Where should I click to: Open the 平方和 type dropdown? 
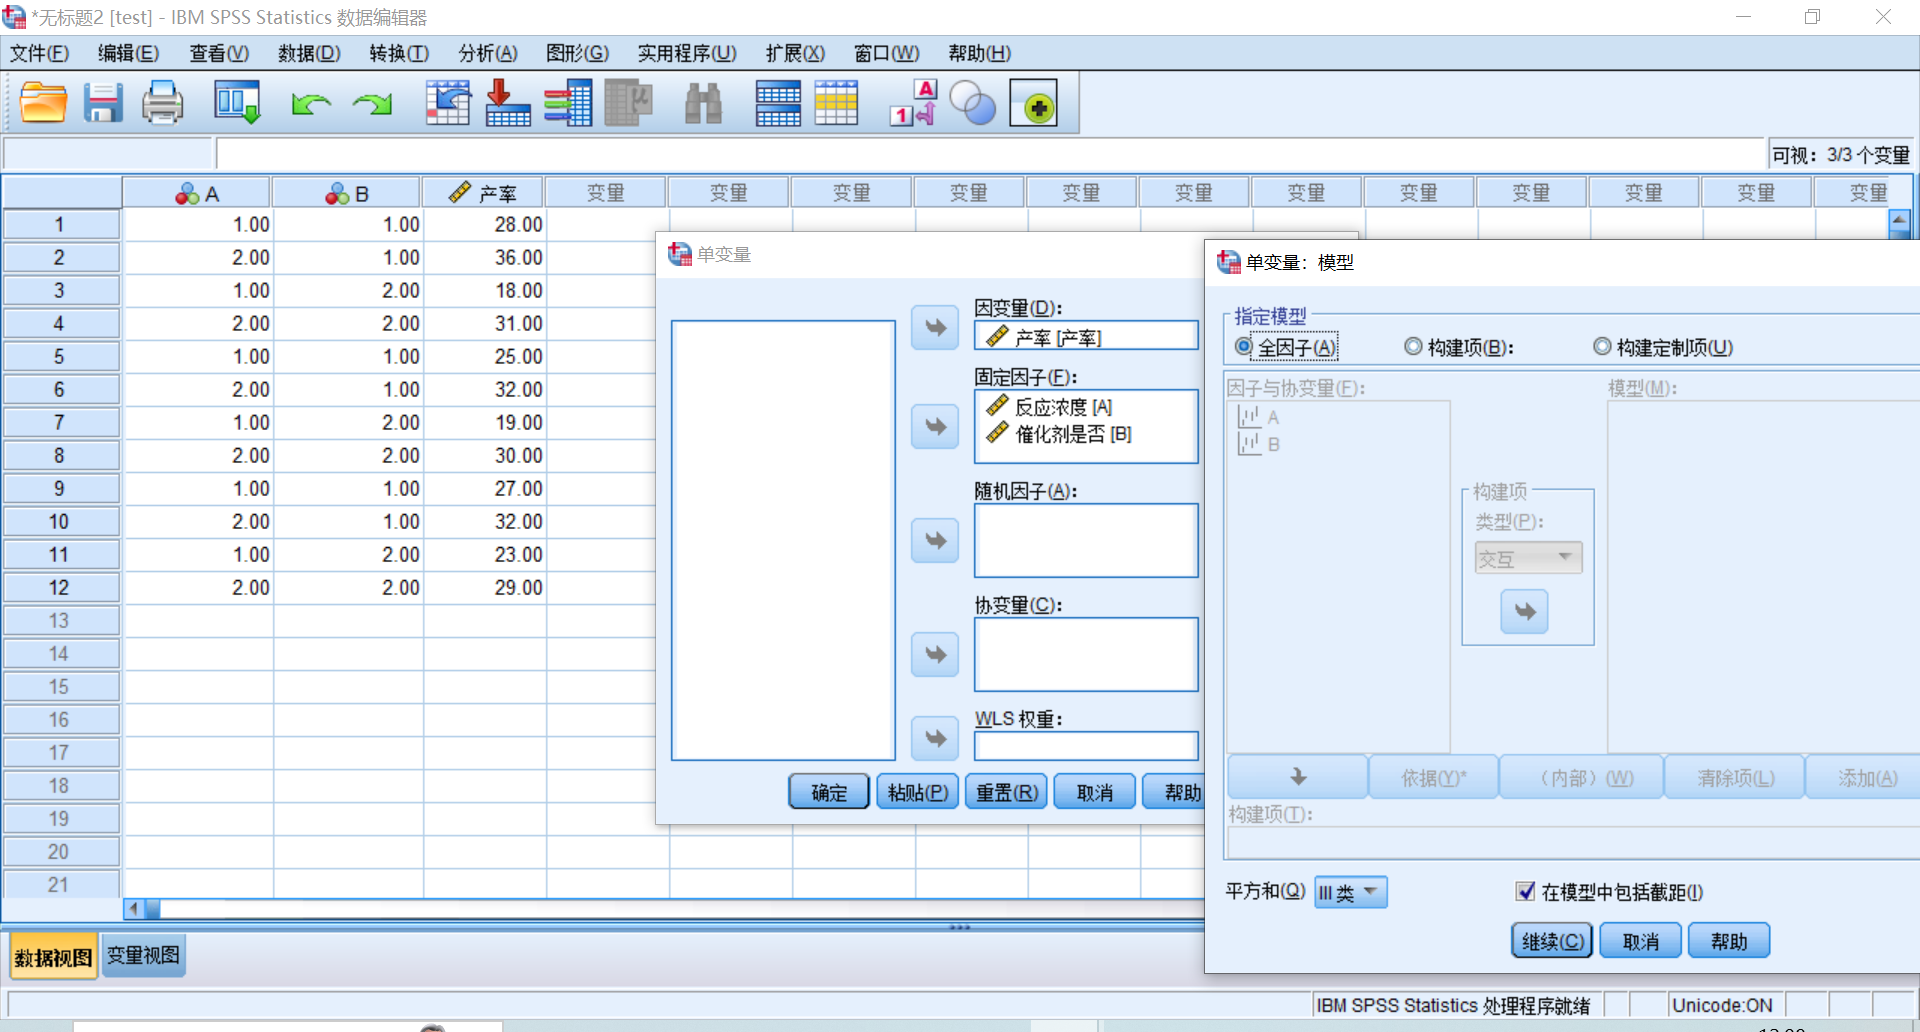tap(1350, 892)
